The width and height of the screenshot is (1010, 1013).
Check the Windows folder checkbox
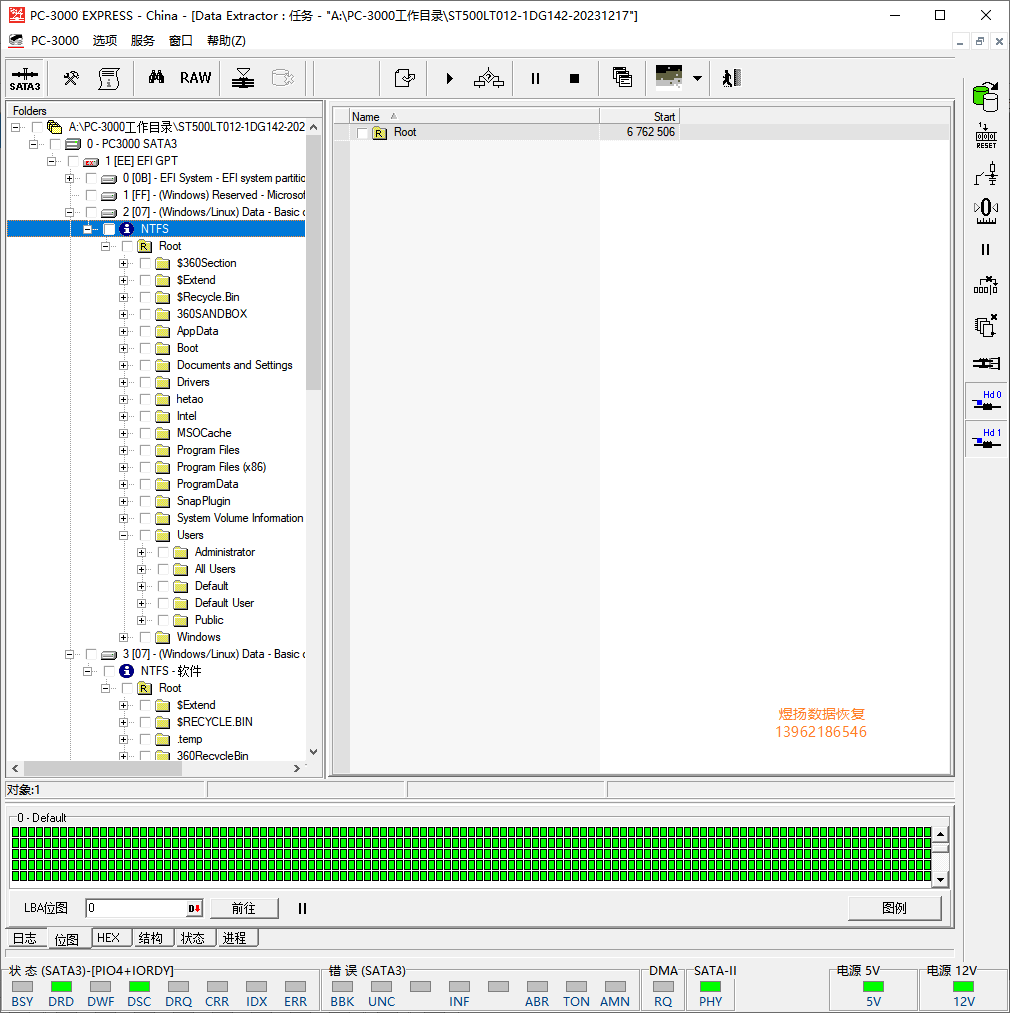pos(145,637)
